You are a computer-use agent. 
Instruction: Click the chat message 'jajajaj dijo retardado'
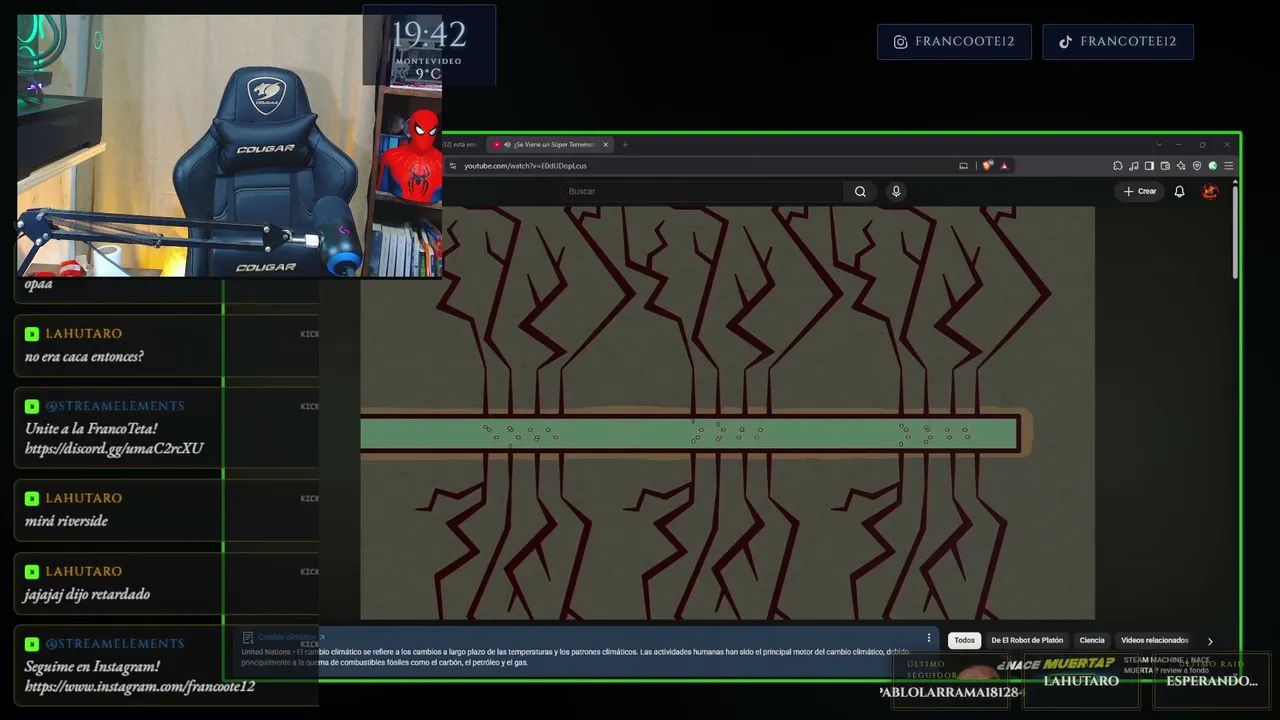(87, 594)
